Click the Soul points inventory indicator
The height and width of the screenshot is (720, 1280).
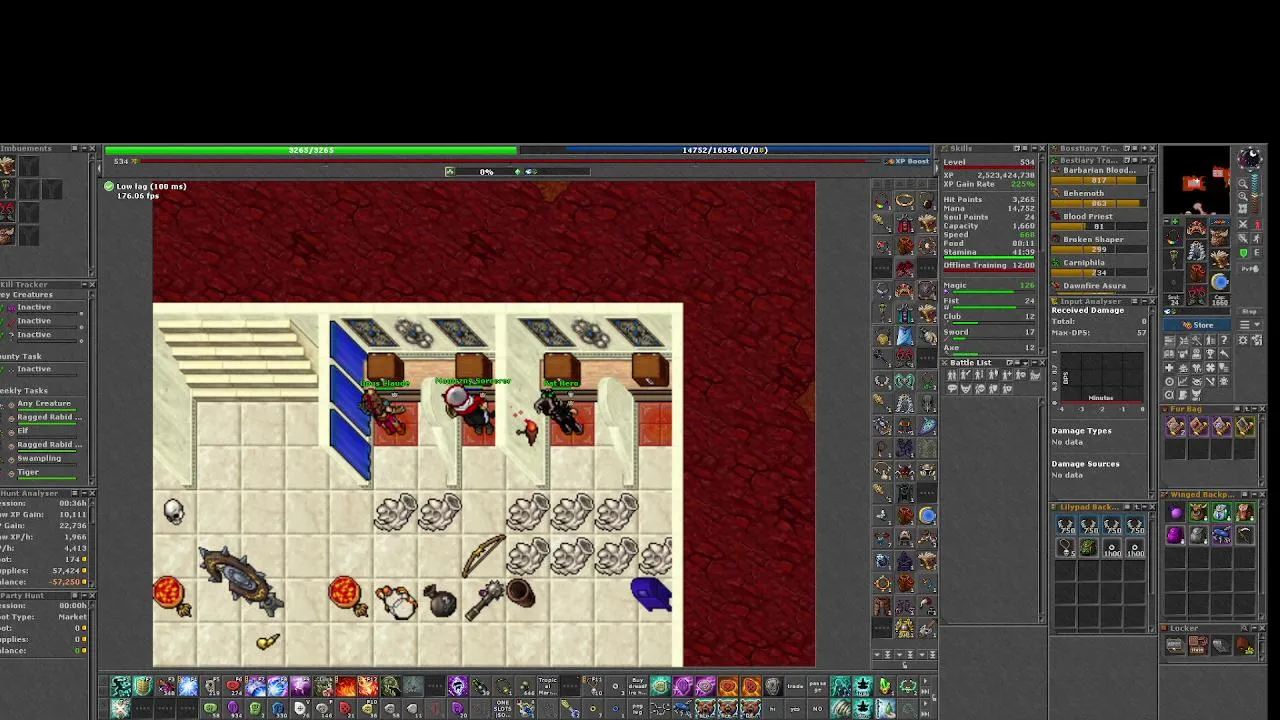[x=1174, y=300]
